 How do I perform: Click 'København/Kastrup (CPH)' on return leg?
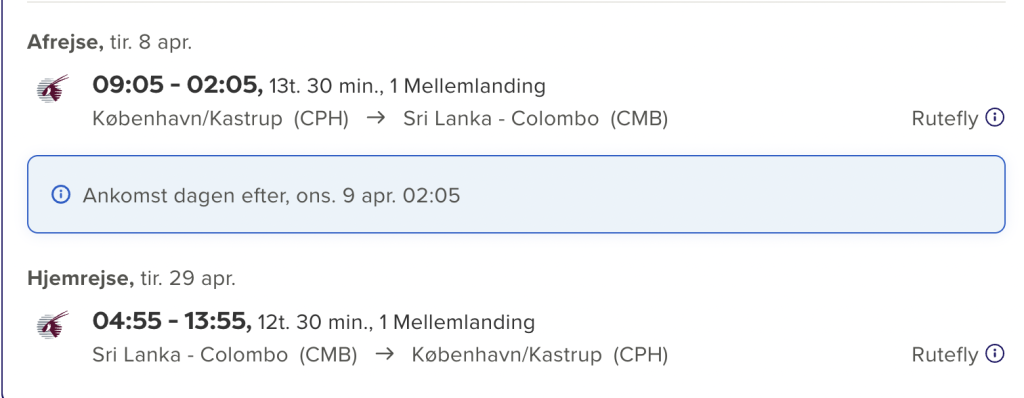[x=540, y=355]
